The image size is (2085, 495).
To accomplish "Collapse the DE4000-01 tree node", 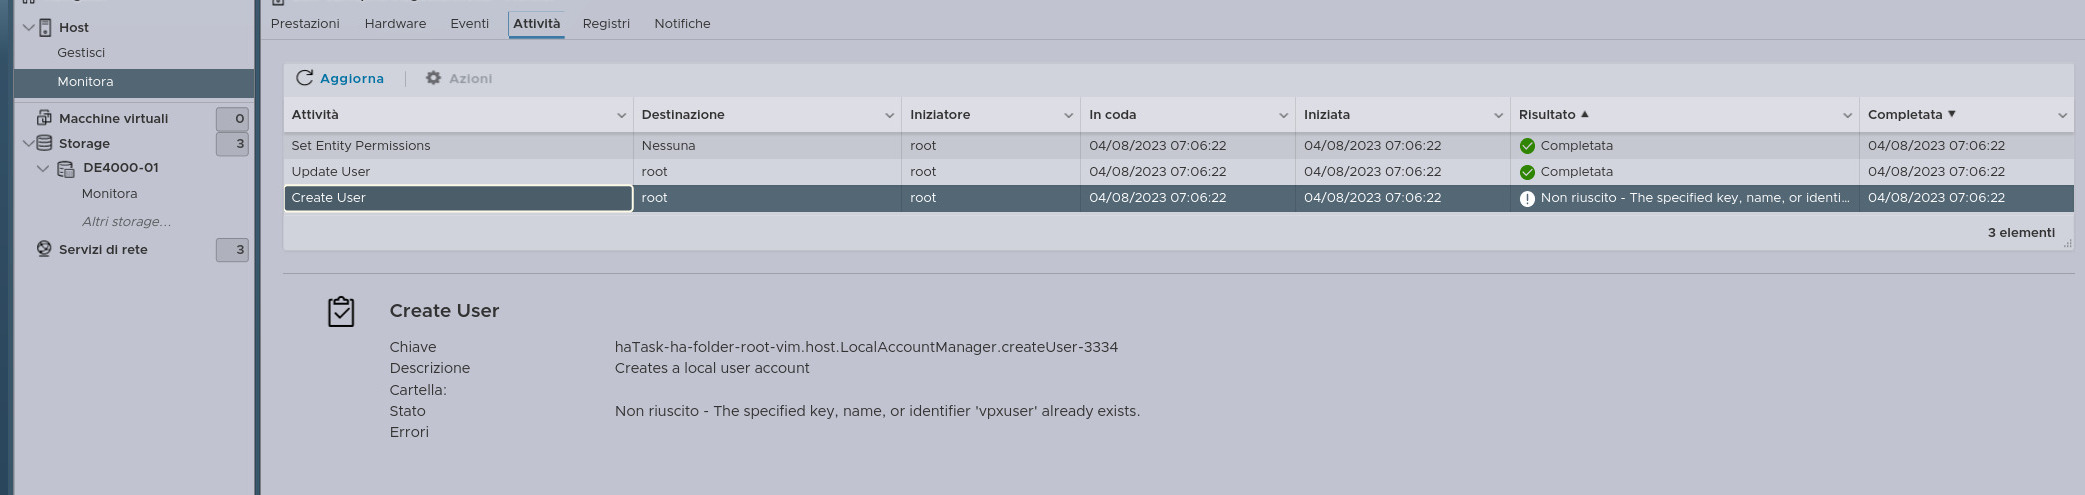I will tap(43, 168).
